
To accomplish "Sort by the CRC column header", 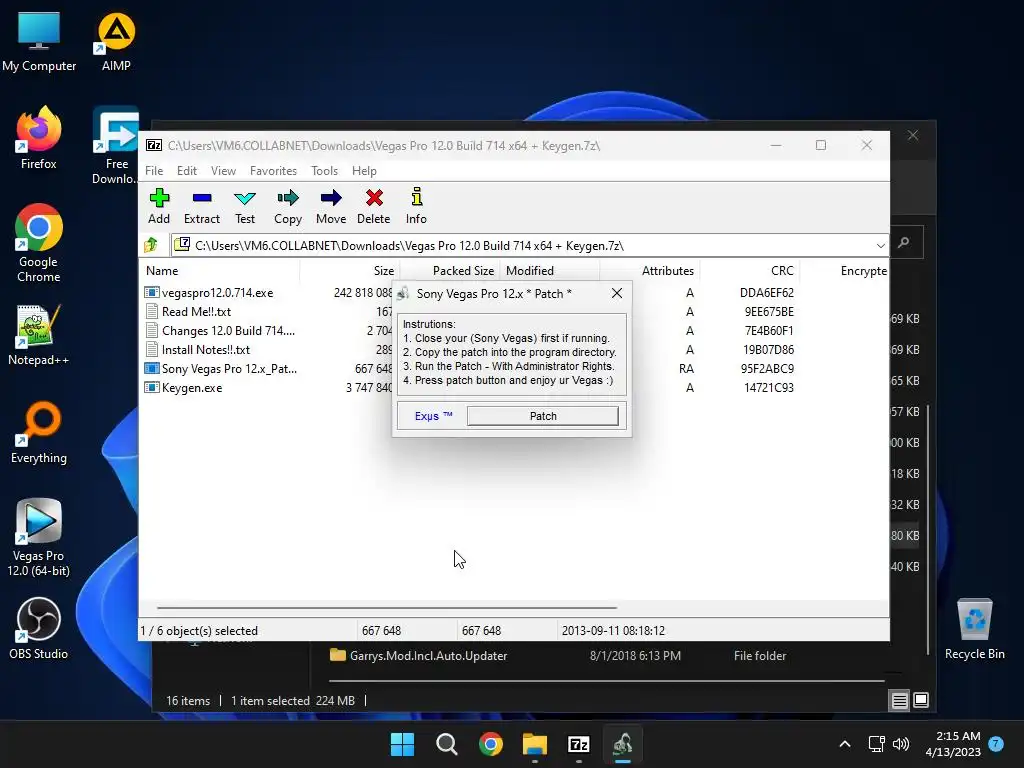I will [x=750, y=270].
